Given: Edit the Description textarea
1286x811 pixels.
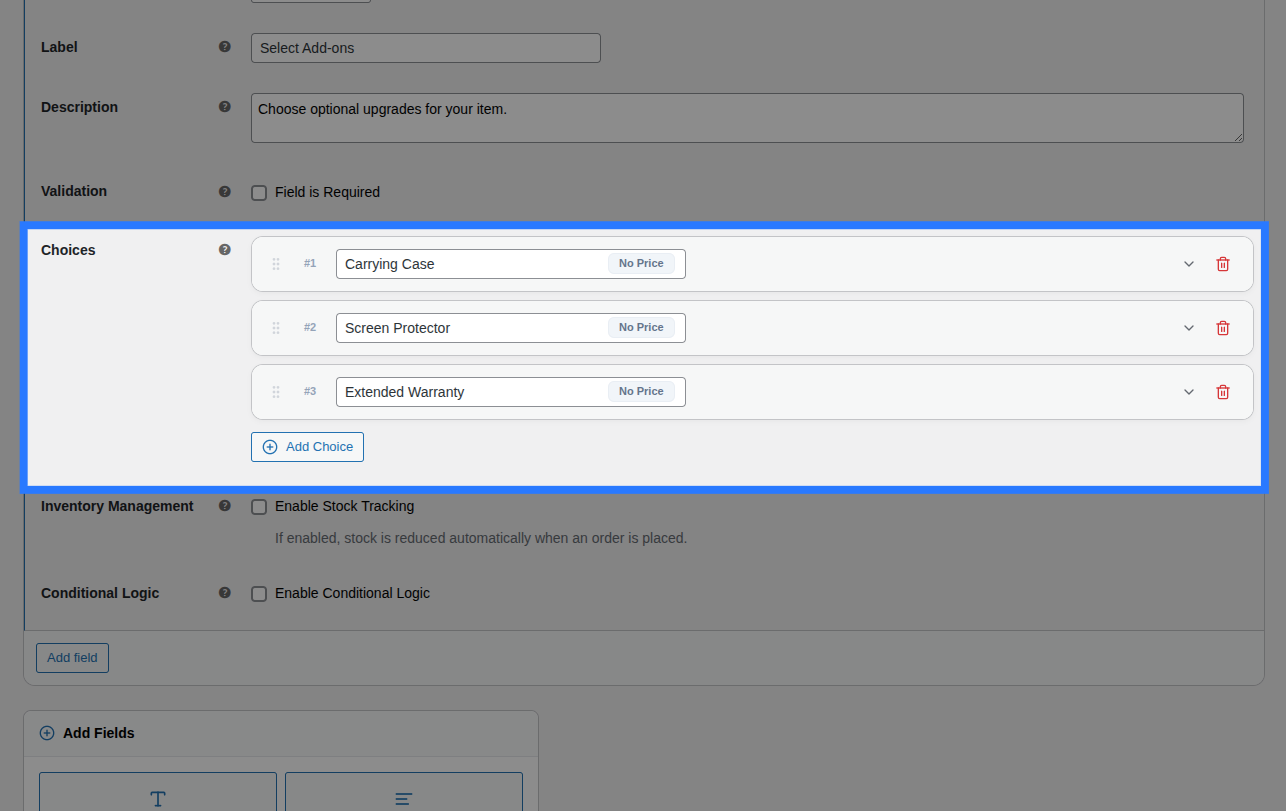Looking at the screenshot, I should 747,118.
